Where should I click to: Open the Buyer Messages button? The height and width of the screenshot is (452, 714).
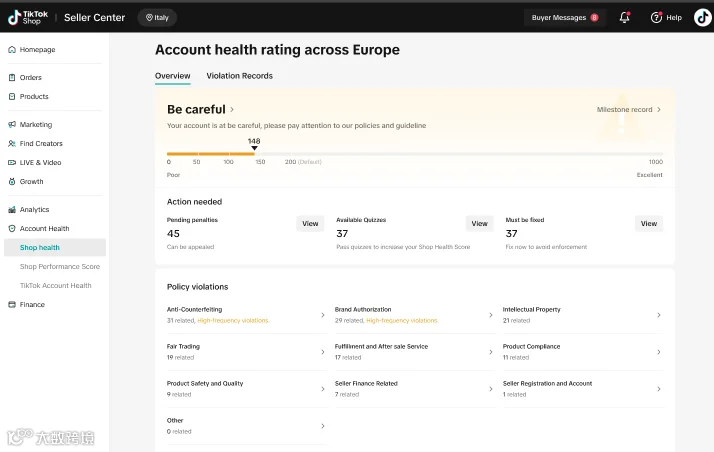point(565,17)
